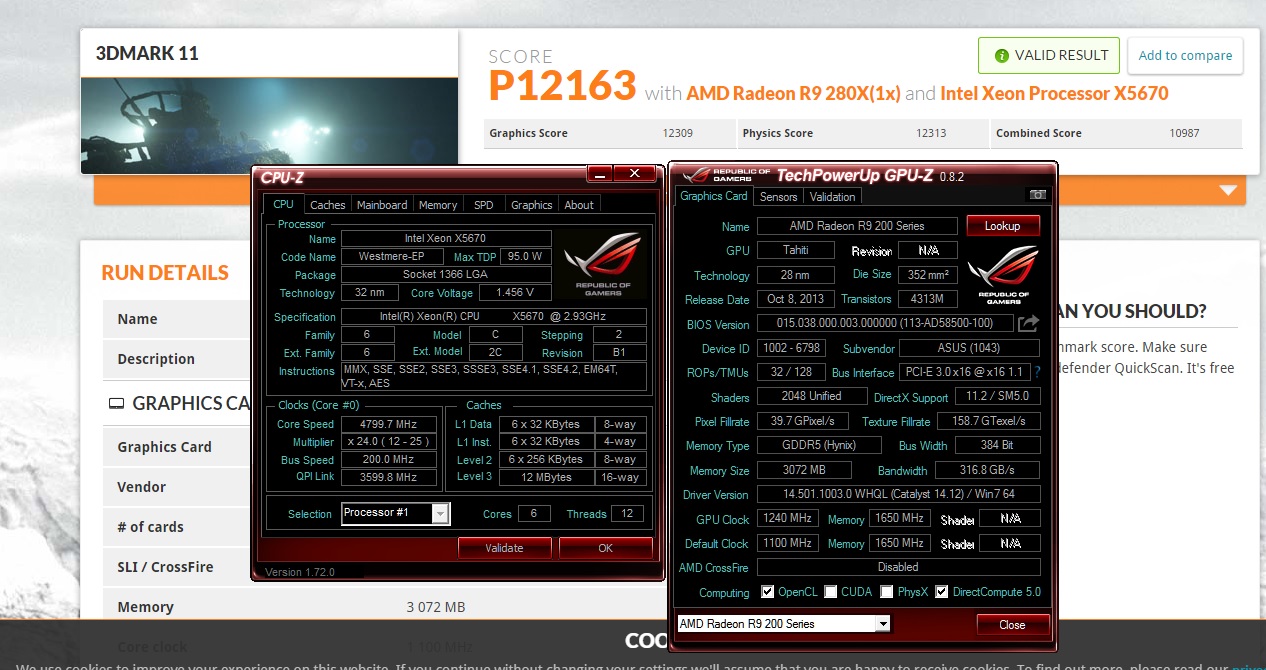Click the P12163 score heading
This screenshot has height=670, width=1266.
(x=562, y=86)
